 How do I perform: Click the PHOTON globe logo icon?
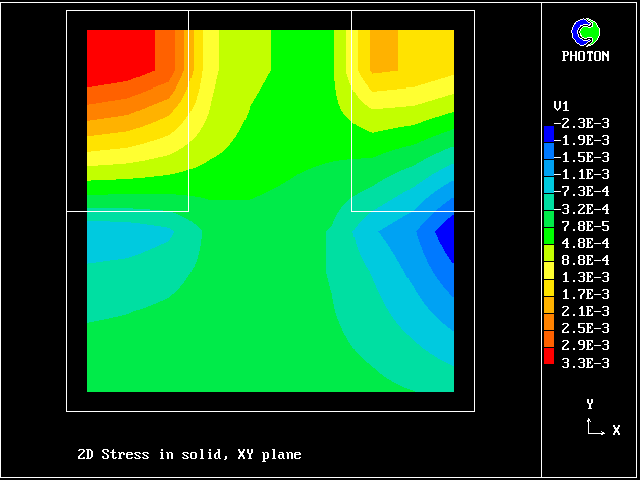585,33
